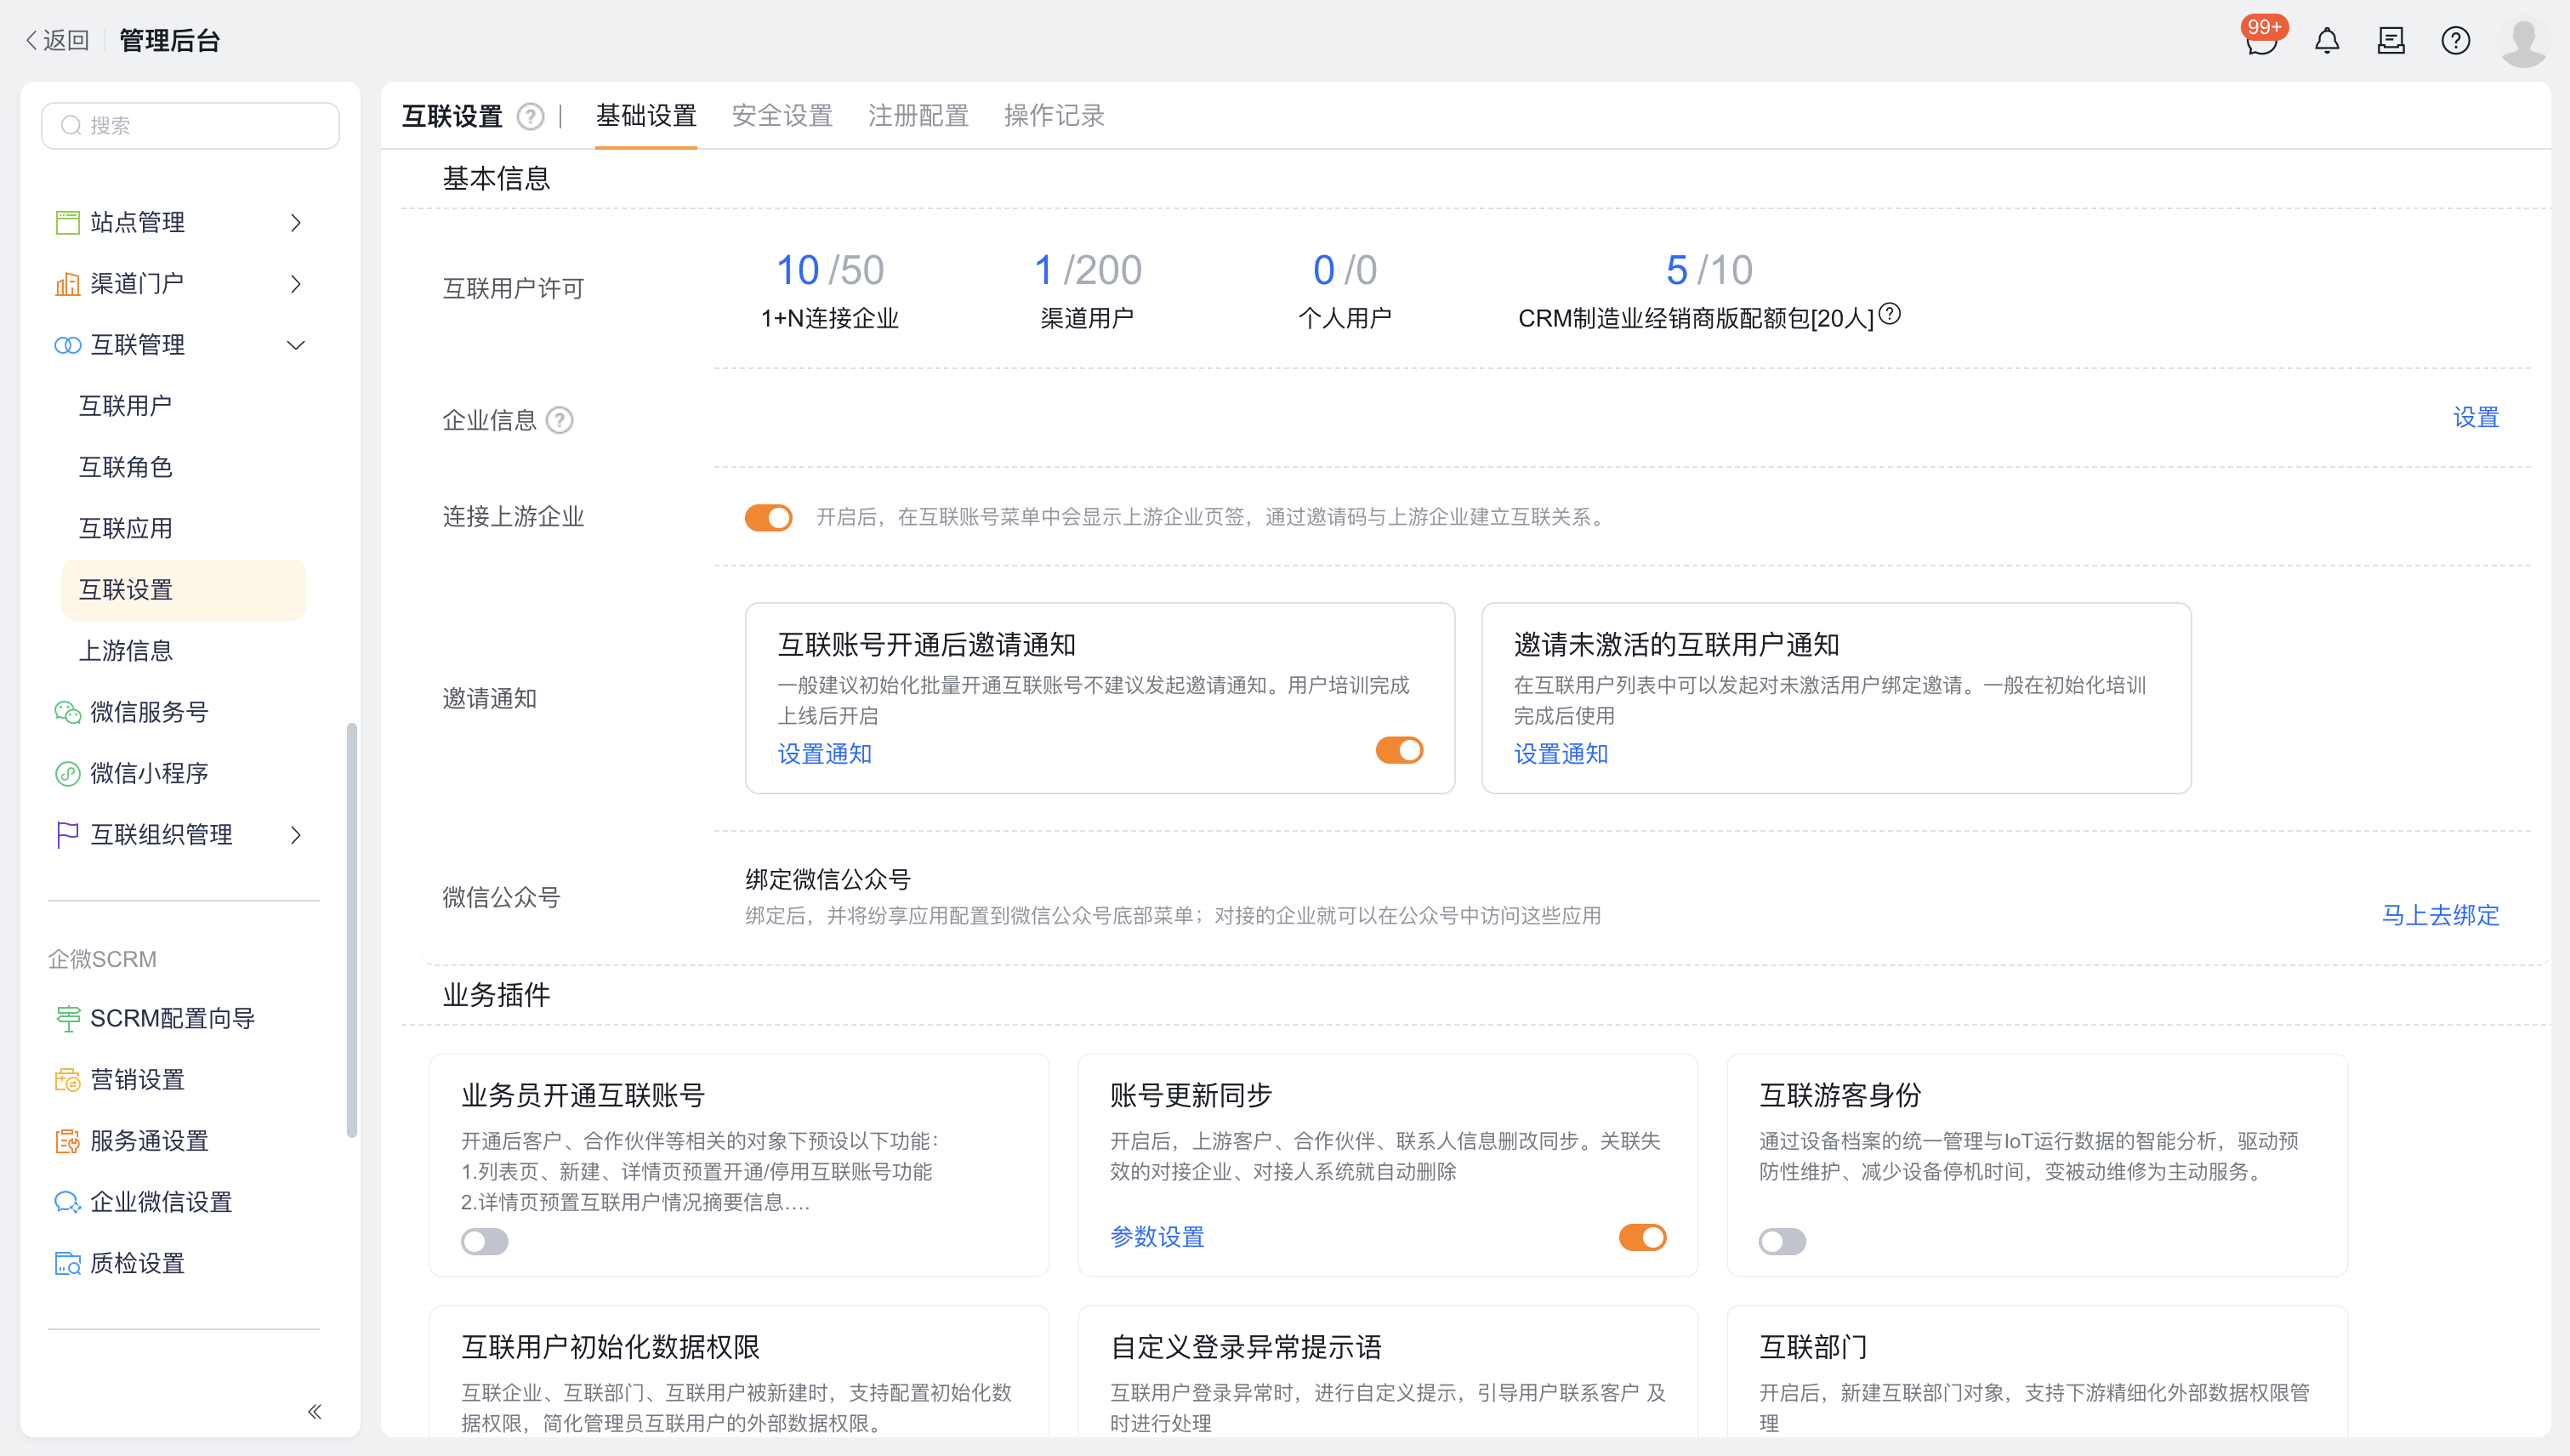Click the sidebar vertical scrollbar

pyautogui.click(x=351, y=930)
